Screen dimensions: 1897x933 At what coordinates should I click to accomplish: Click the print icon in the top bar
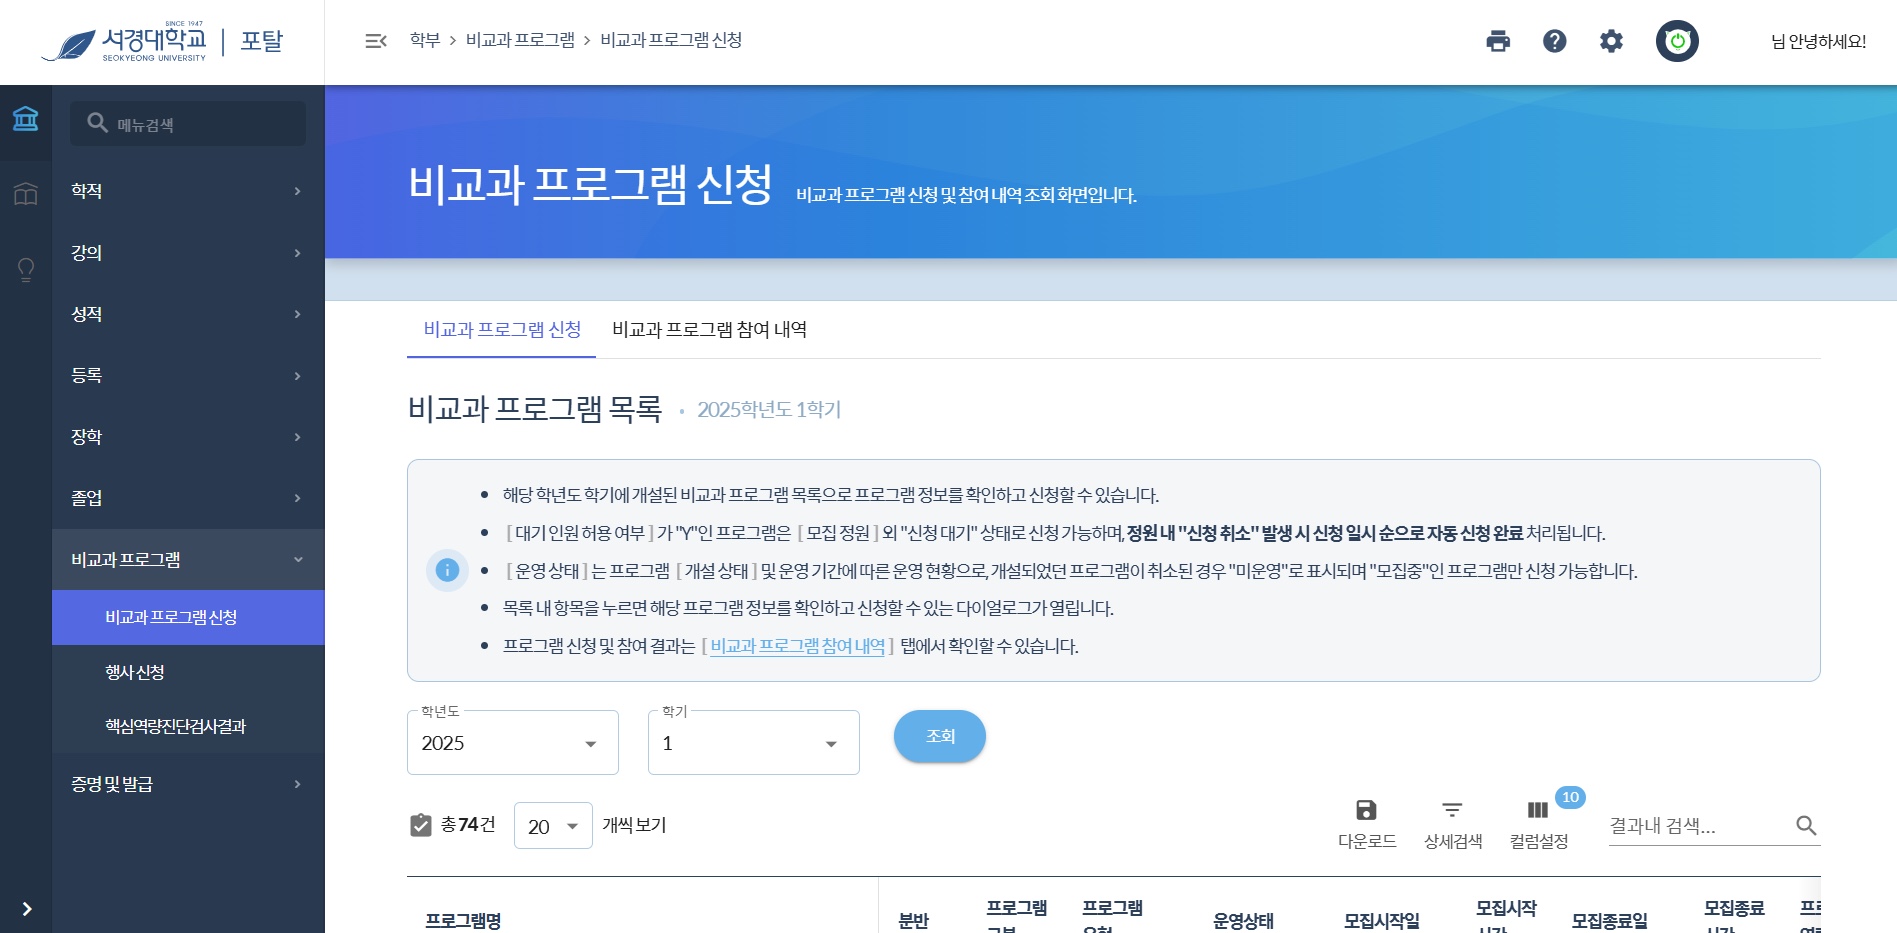pyautogui.click(x=1497, y=41)
